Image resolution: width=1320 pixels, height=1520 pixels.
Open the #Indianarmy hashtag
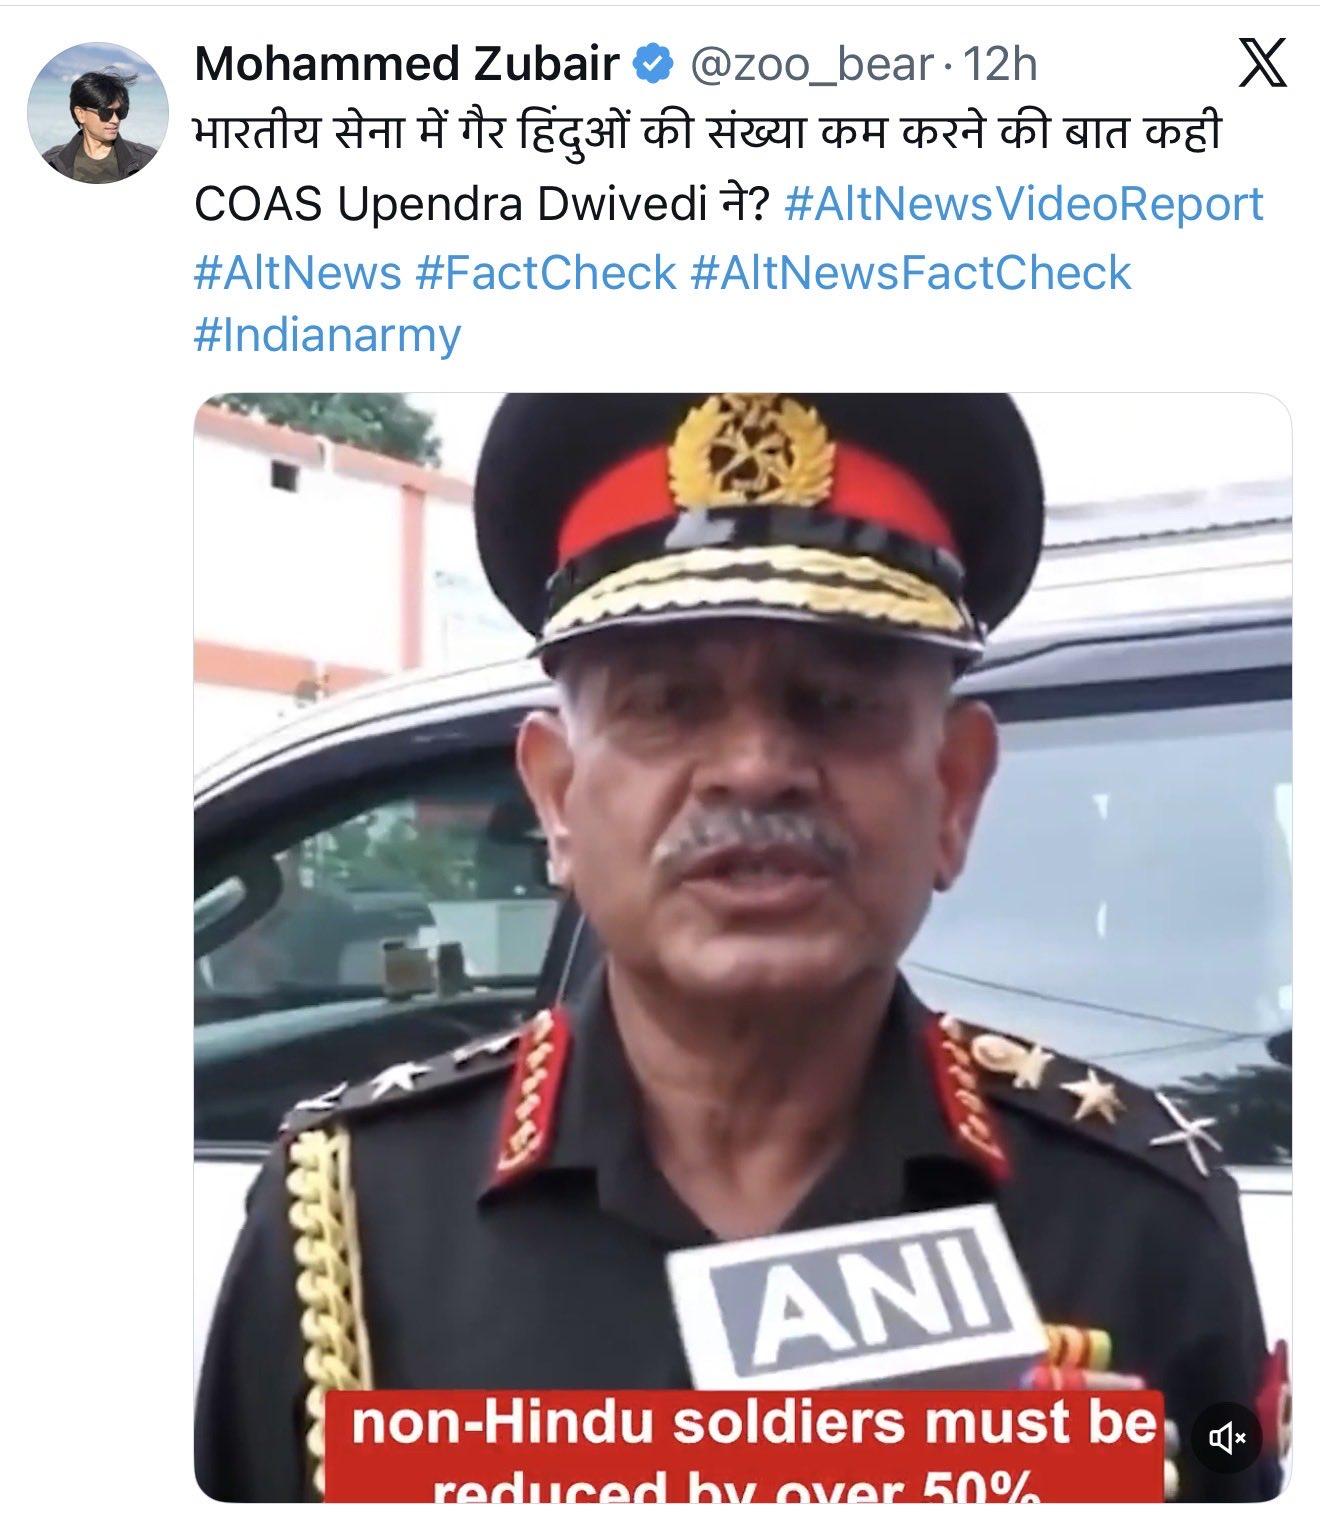(x=327, y=336)
